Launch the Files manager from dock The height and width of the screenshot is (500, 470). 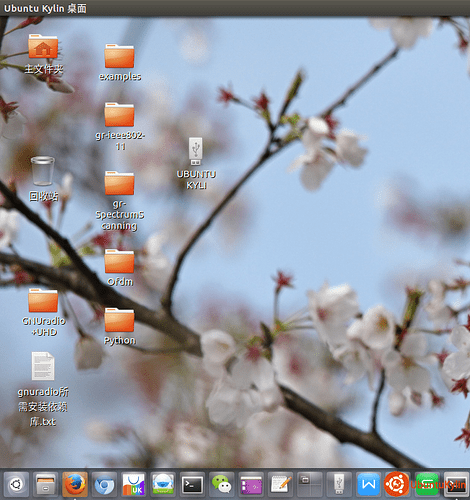(45, 484)
